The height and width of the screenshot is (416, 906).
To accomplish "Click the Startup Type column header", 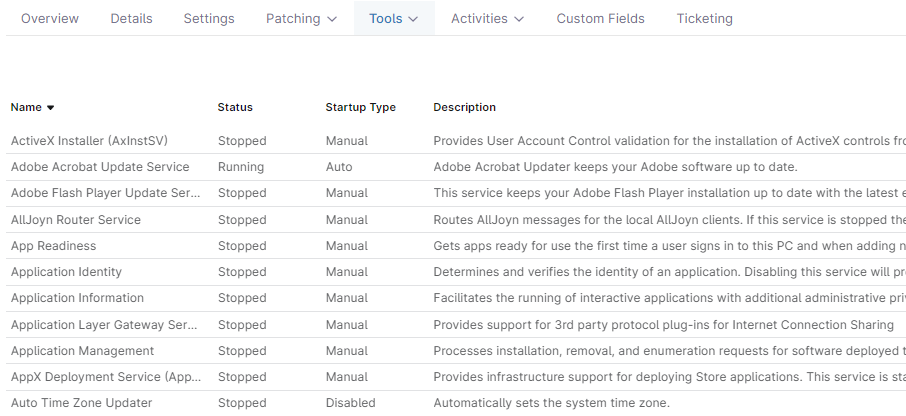I will (x=360, y=108).
